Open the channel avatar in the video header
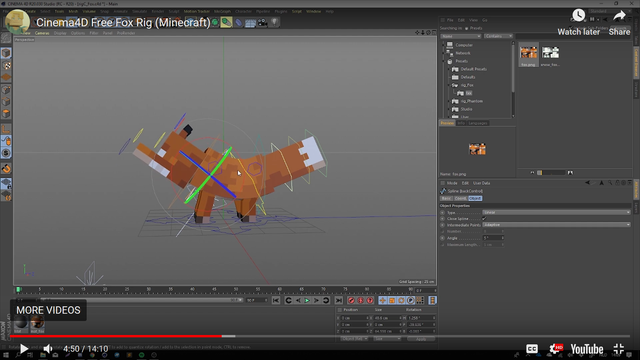This screenshot has height=360, width=640. click(x=18, y=21)
